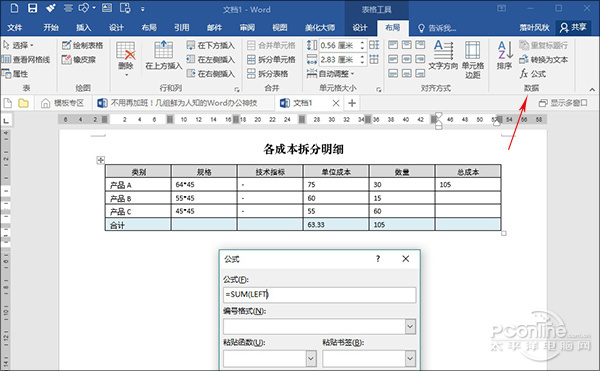Switch to the 审阅 Review tab
Image resolution: width=600 pixels, height=371 pixels.
[x=247, y=27]
